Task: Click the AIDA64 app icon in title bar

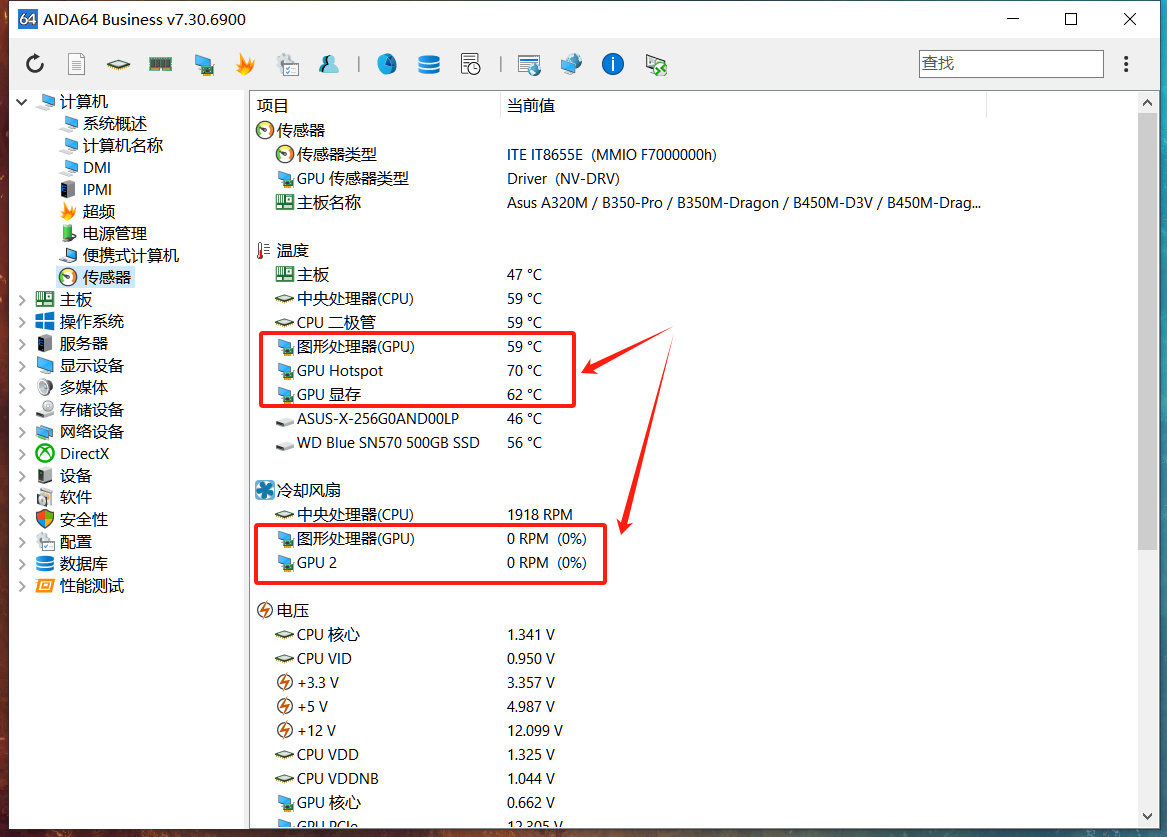Action: [x=28, y=19]
